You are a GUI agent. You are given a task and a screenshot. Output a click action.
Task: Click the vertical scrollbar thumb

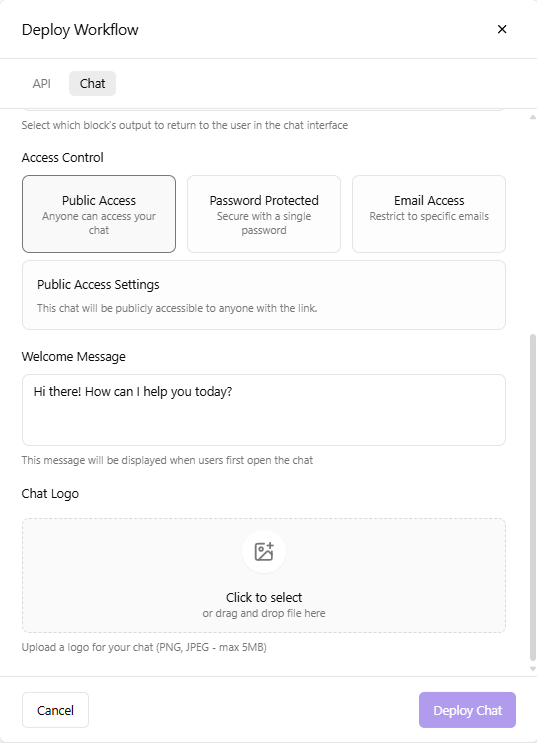[x=533, y=497]
